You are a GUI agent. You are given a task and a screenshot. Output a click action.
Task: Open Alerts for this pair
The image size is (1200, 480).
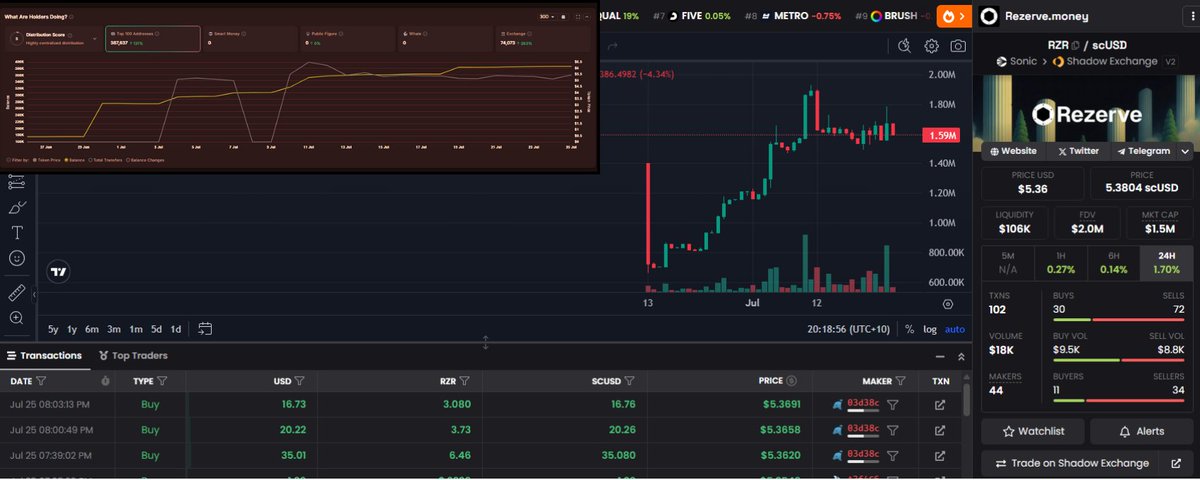pos(1141,431)
